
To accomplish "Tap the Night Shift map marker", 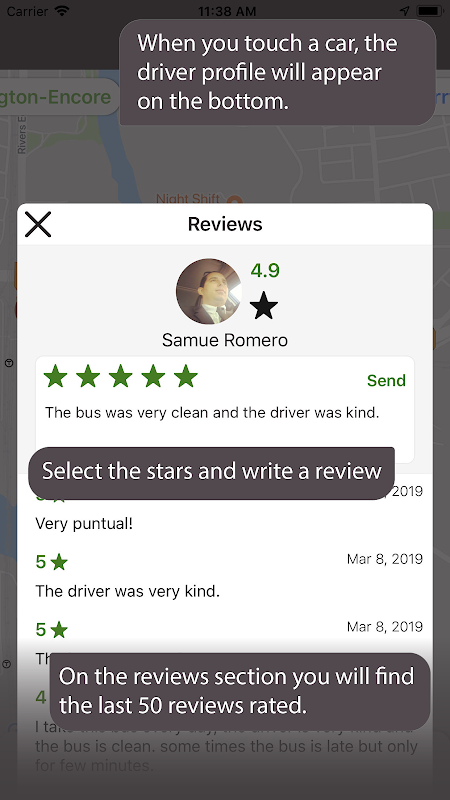I will point(234,200).
